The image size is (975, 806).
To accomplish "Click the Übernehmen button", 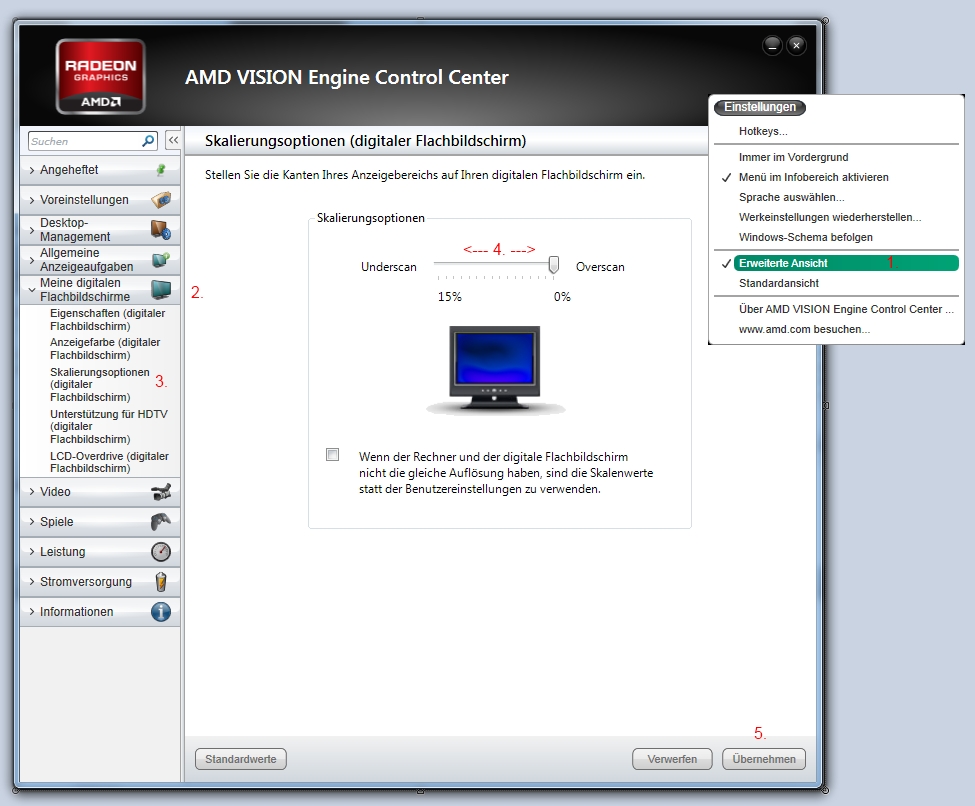I will pyautogui.click(x=764, y=759).
